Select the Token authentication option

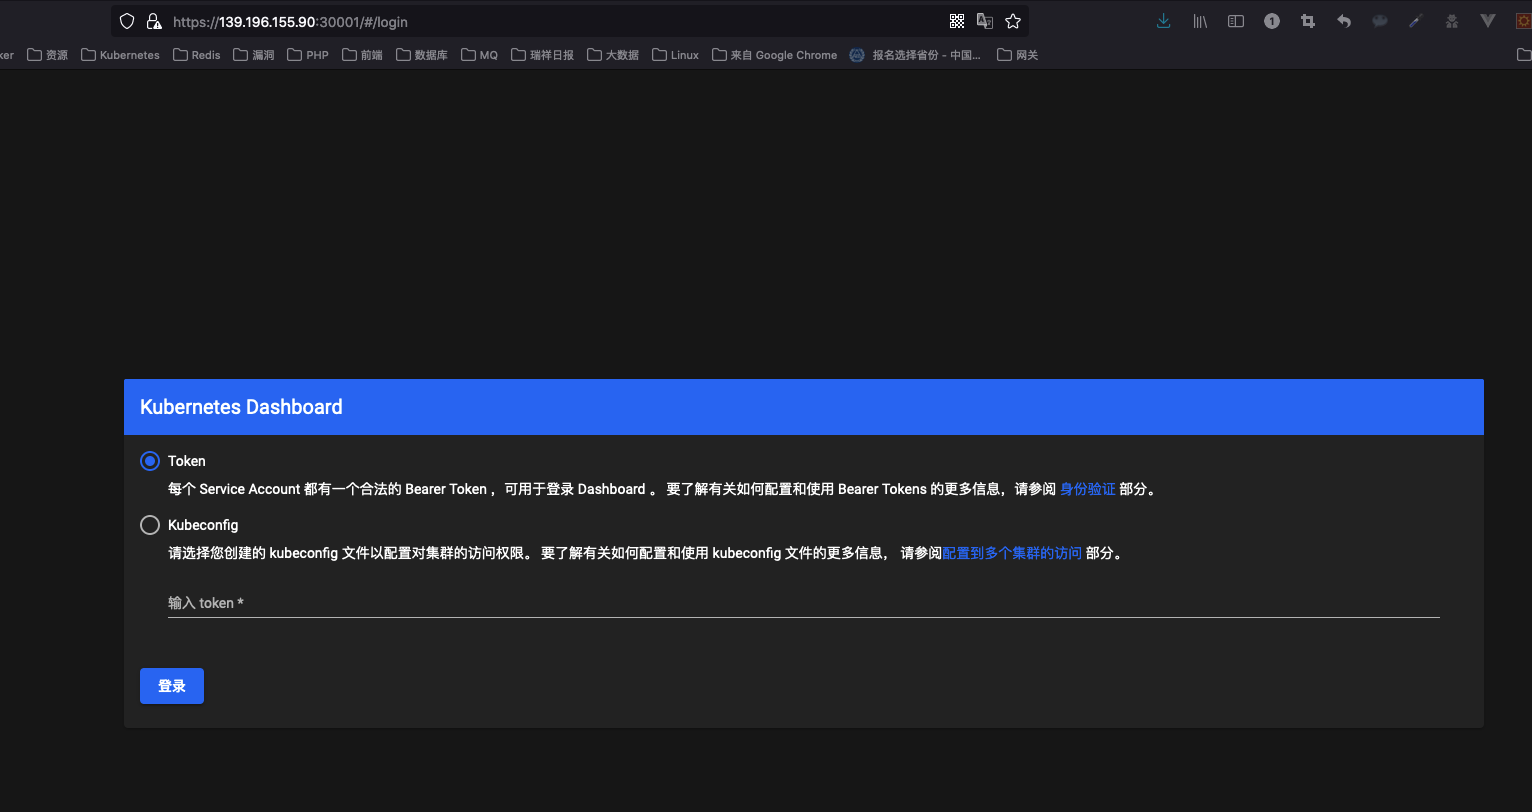click(x=150, y=461)
